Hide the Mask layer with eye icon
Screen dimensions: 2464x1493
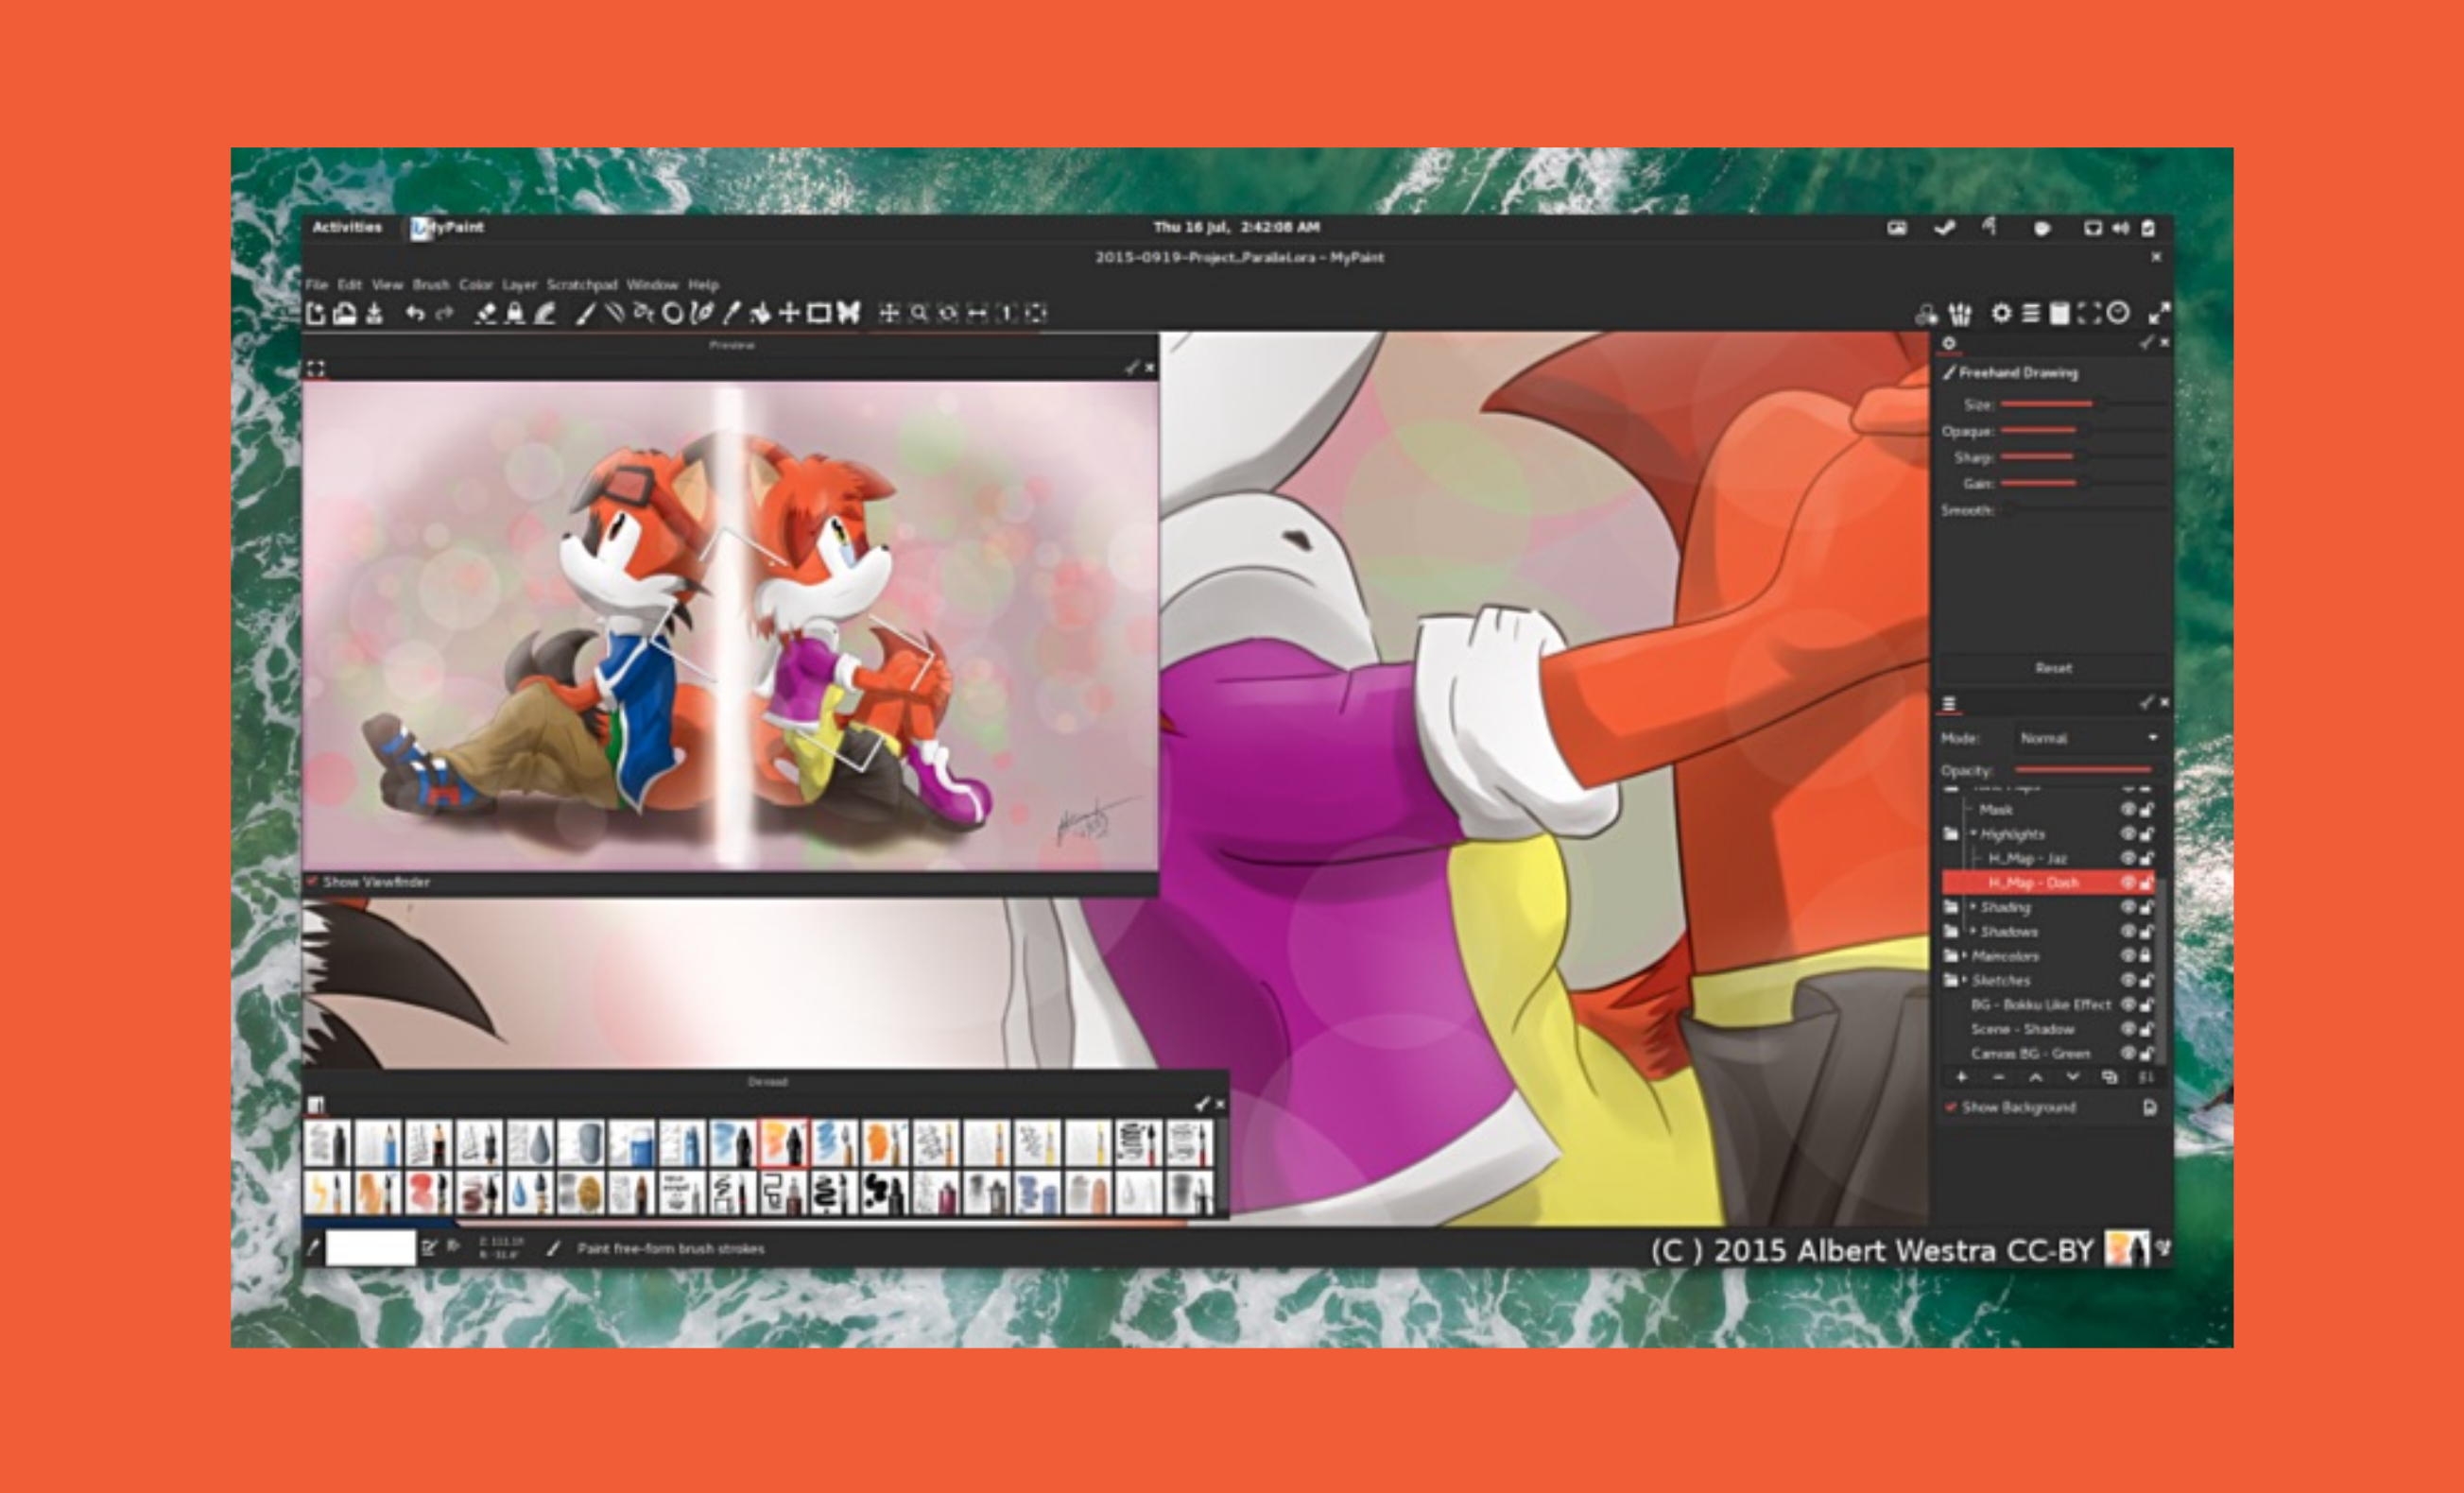coord(2129,809)
